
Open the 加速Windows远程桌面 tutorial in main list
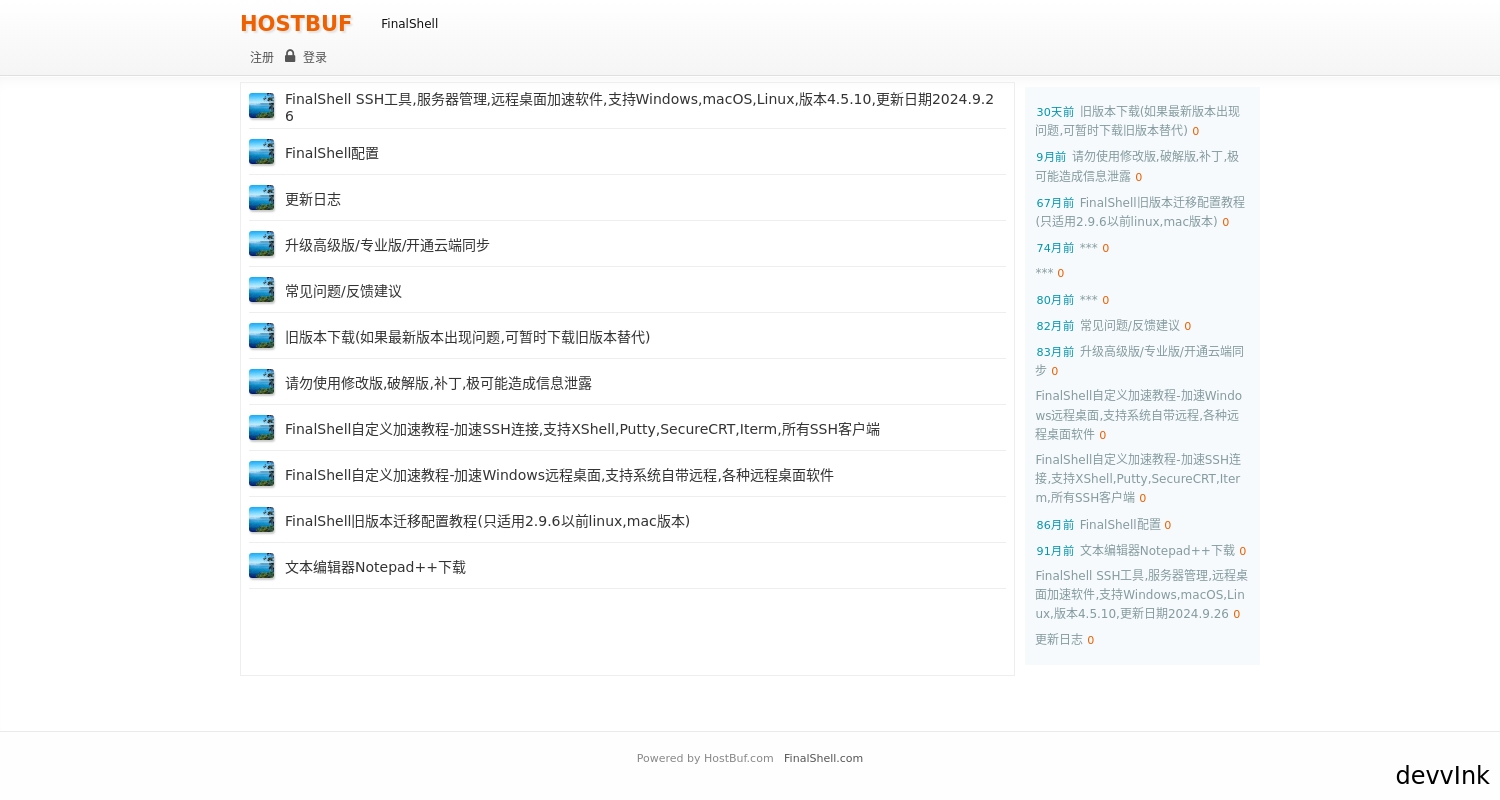click(559, 475)
